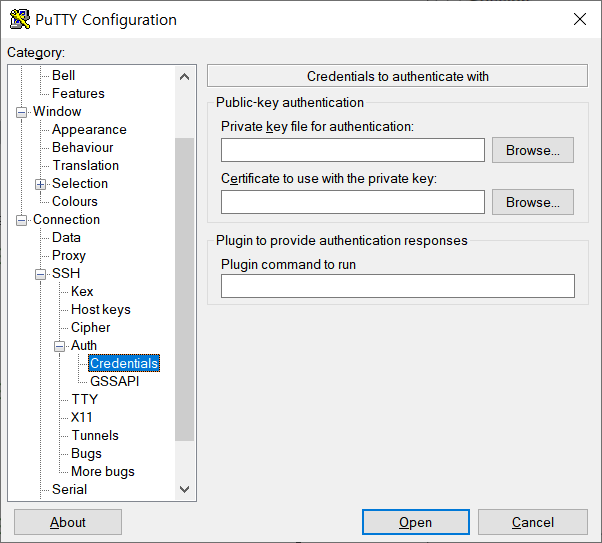Open the Translation settings
Screen dimensions: 602x543
86,166
